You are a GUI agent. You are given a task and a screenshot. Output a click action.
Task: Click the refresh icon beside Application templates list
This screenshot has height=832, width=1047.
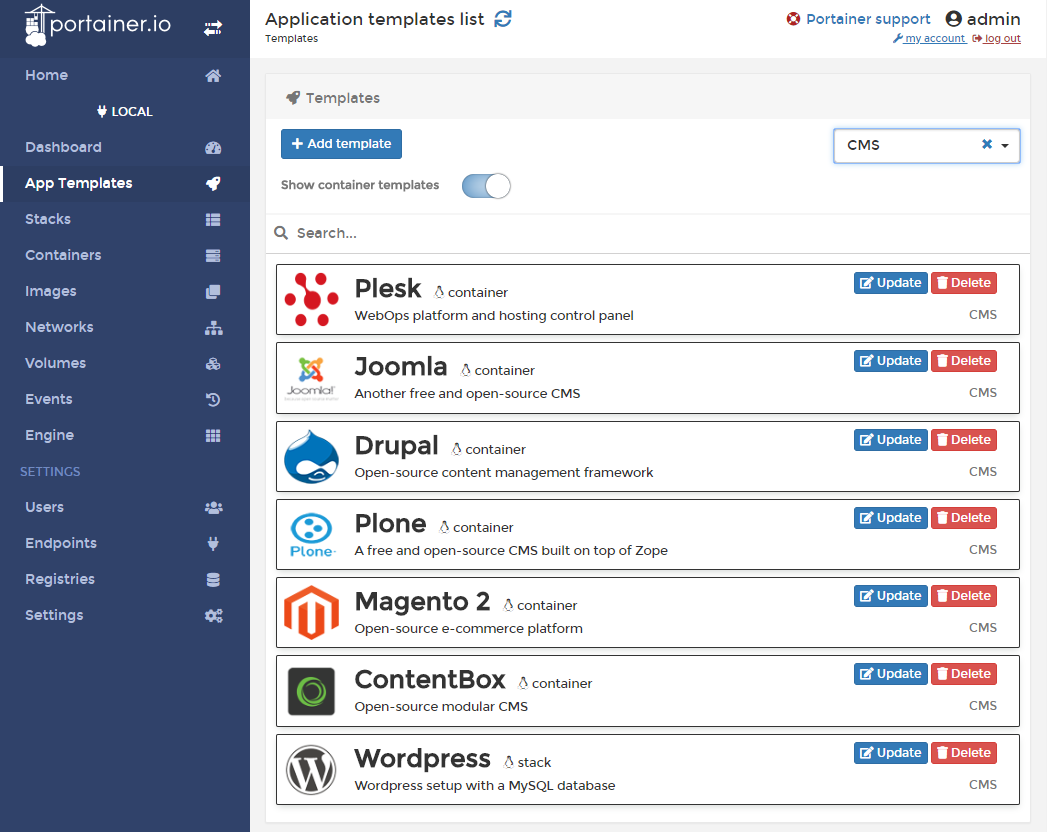[503, 19]
